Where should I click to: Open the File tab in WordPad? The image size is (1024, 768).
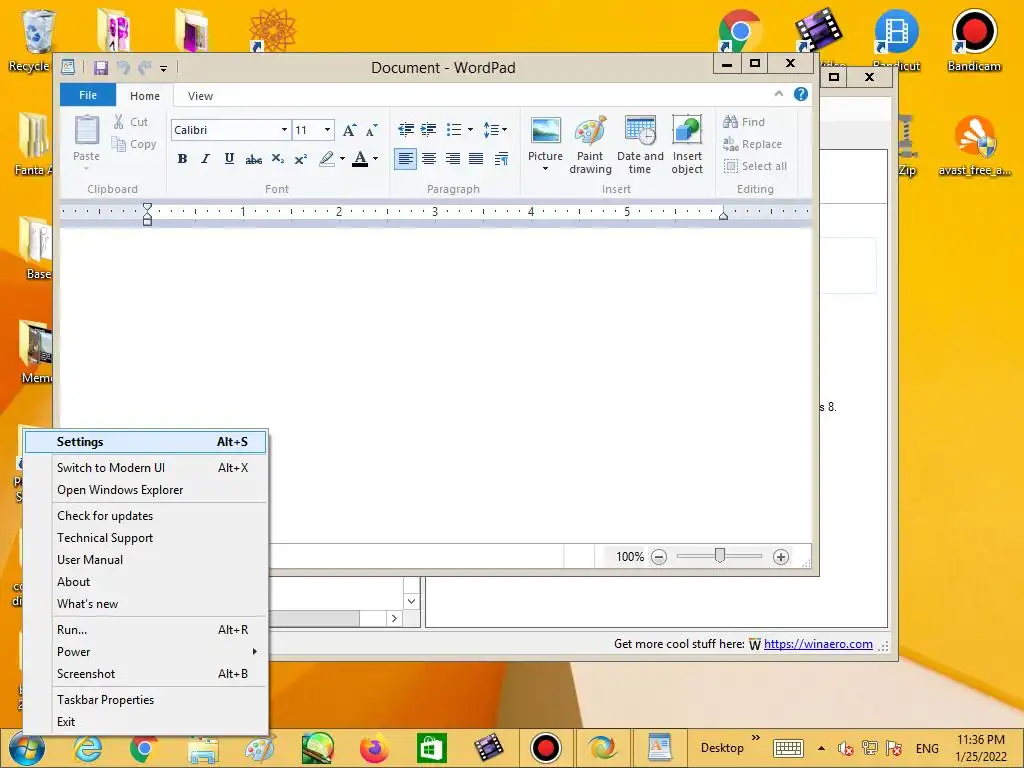point(88,95)
